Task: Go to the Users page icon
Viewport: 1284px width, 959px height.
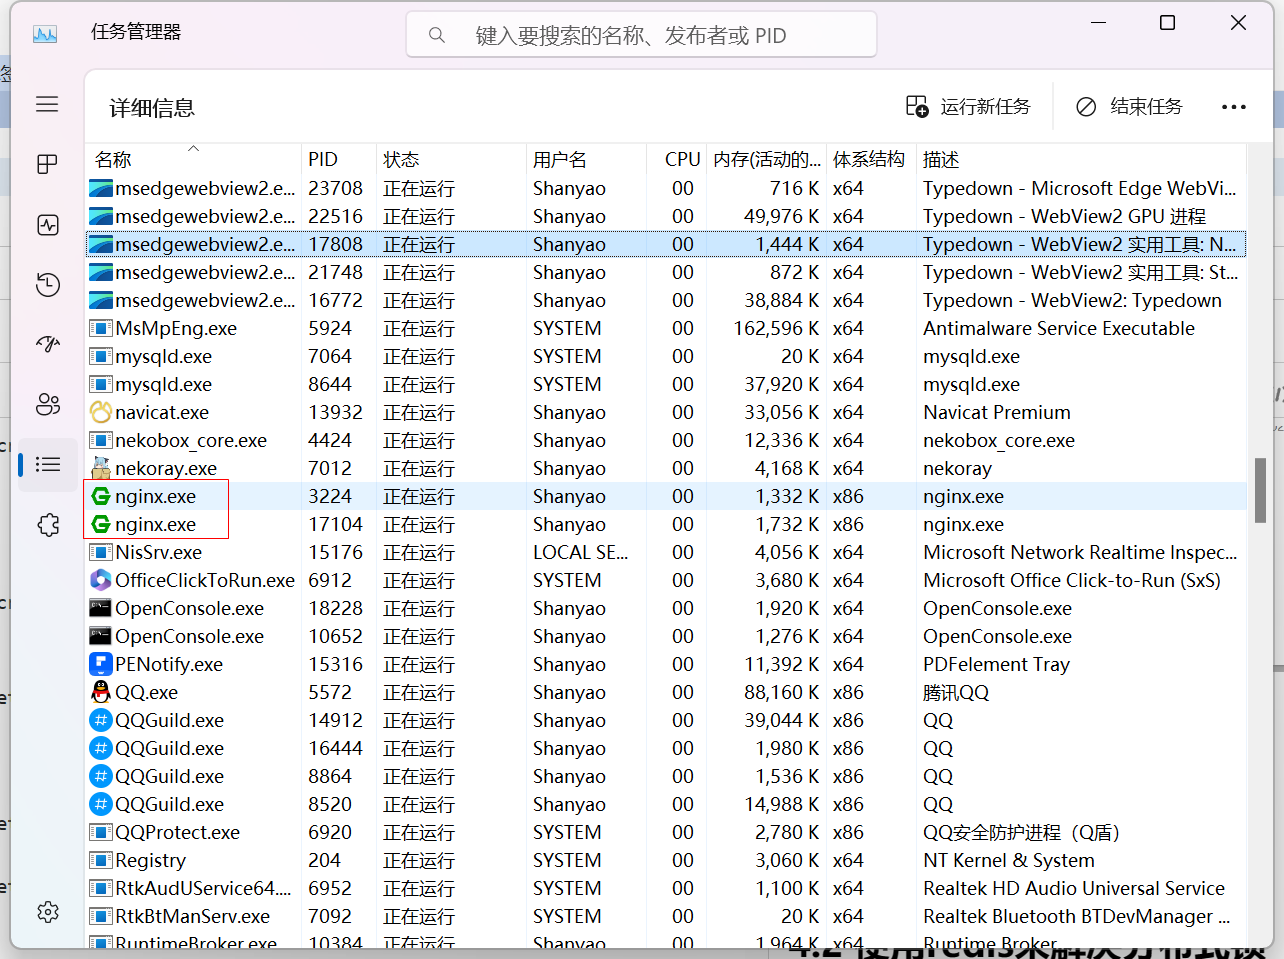Action: (x=47, y=404)
